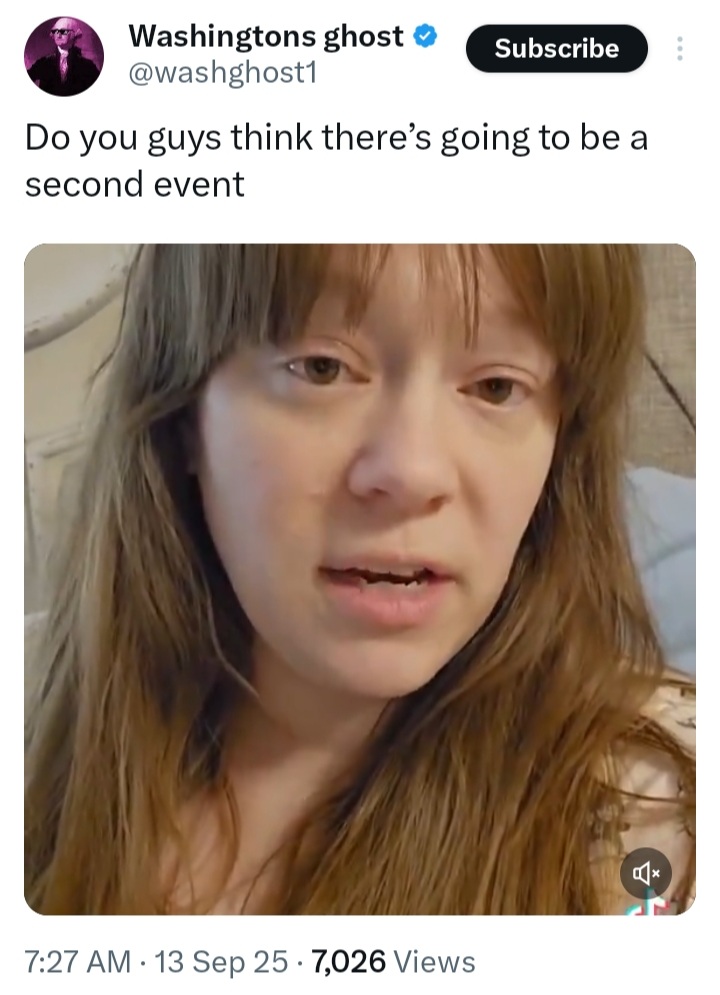720x995 pixels.
Task: Click the second event line of the tweet
Action: point(134,185)
